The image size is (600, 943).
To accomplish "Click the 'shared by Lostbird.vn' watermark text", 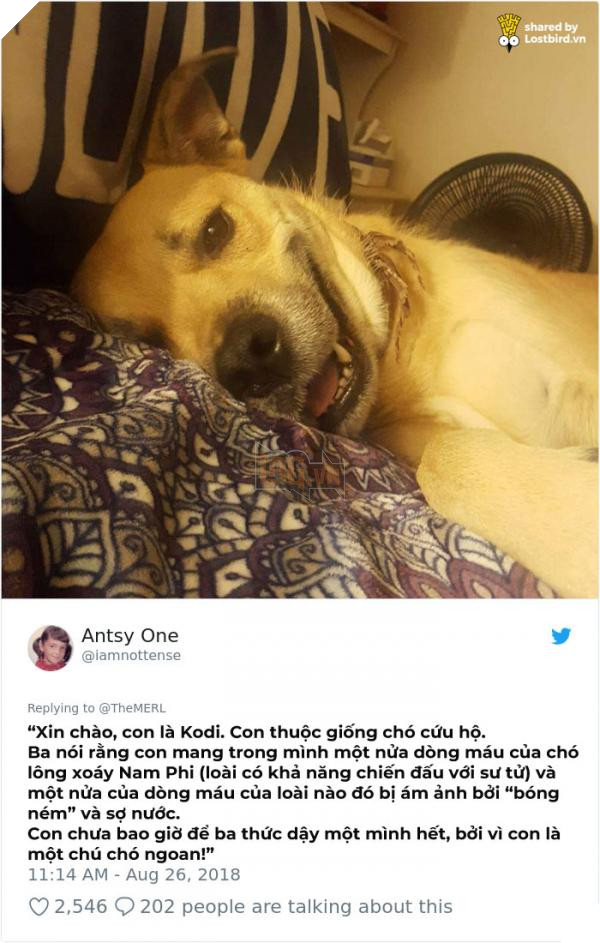I will [554, 33].
